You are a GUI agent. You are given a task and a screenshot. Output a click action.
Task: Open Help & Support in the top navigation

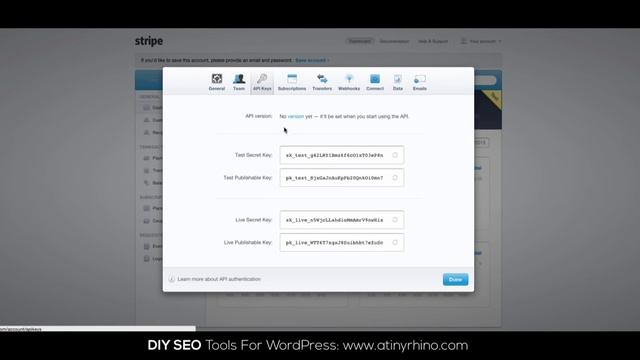coord(433,41)
